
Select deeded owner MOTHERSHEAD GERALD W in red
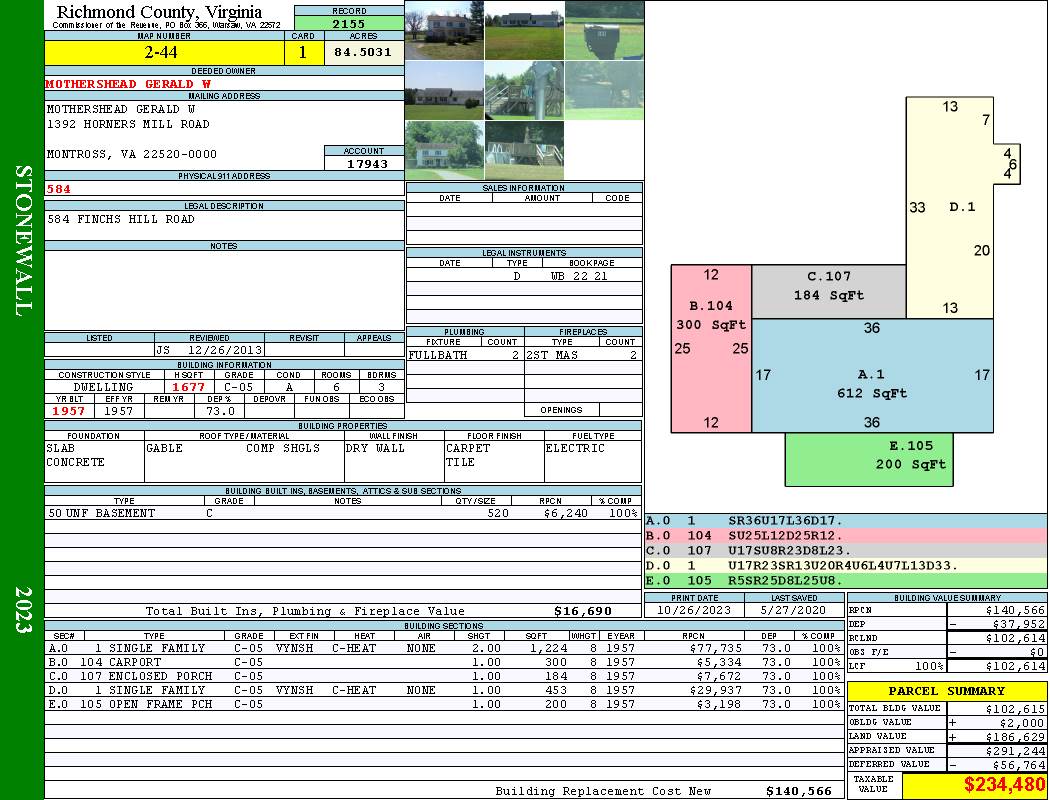[128, 84]
